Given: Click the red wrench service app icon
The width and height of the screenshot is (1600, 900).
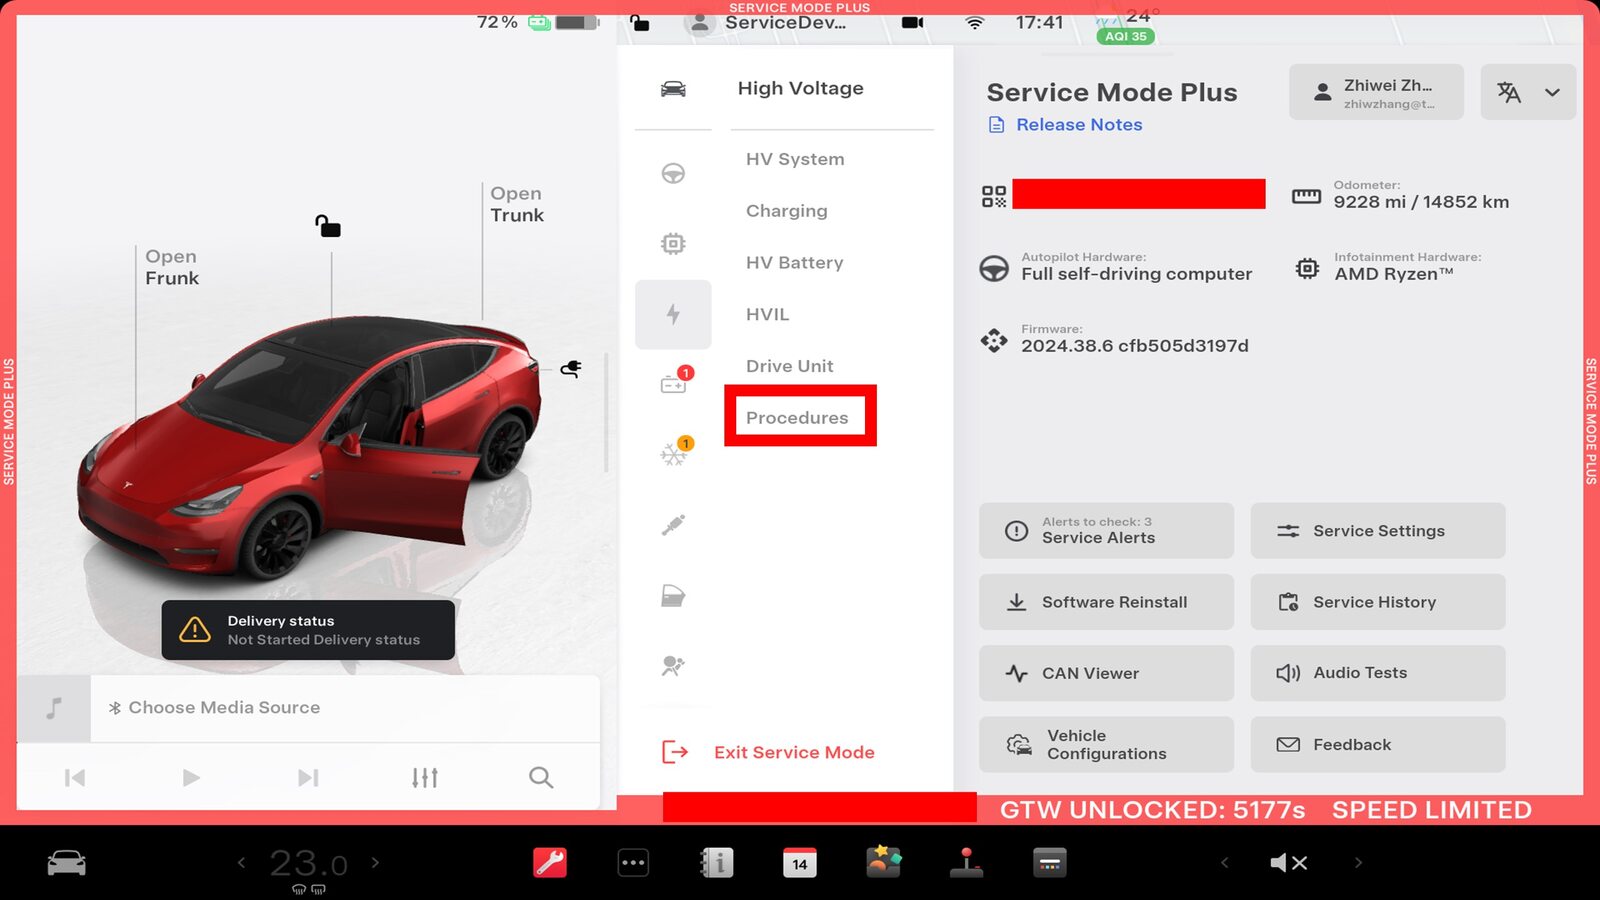Looking at the screenshot, I should click(550, 862).
